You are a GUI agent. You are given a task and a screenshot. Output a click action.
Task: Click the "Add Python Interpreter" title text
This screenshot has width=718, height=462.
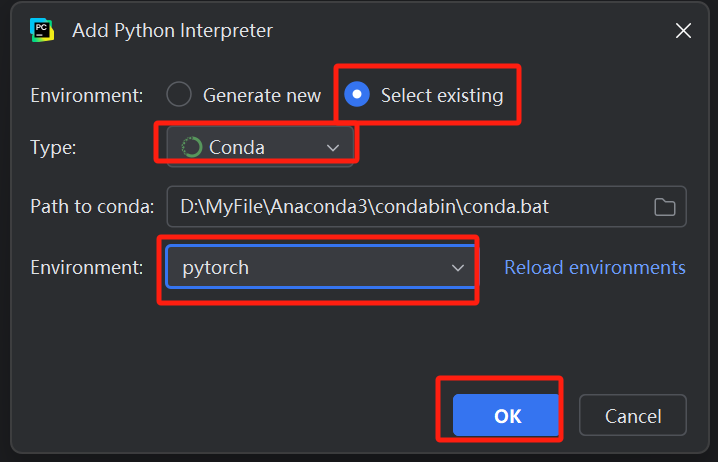tap(172, 31)
